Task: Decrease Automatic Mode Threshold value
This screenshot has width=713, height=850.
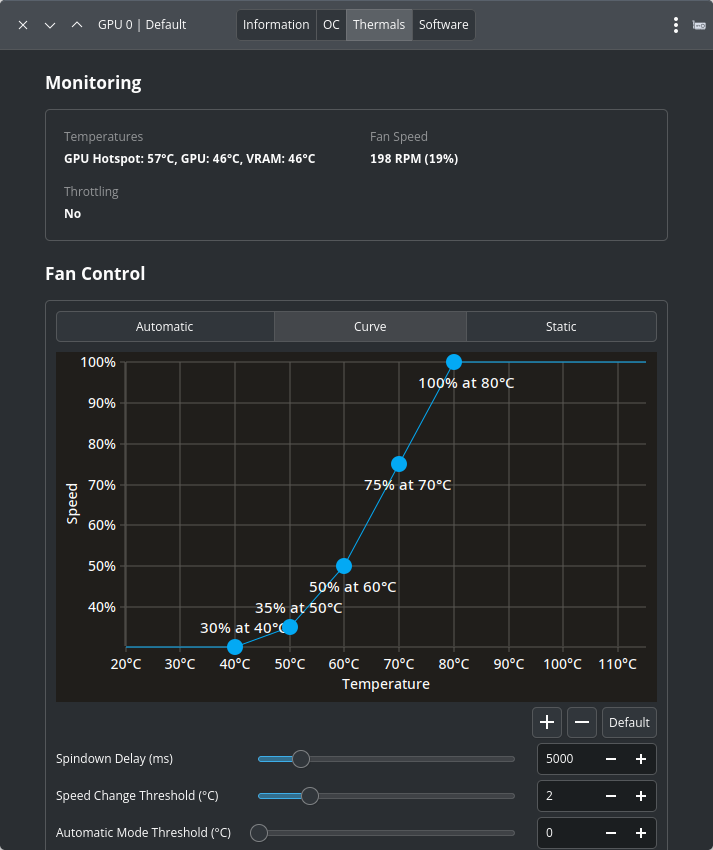Action: (x=611, y=833)
